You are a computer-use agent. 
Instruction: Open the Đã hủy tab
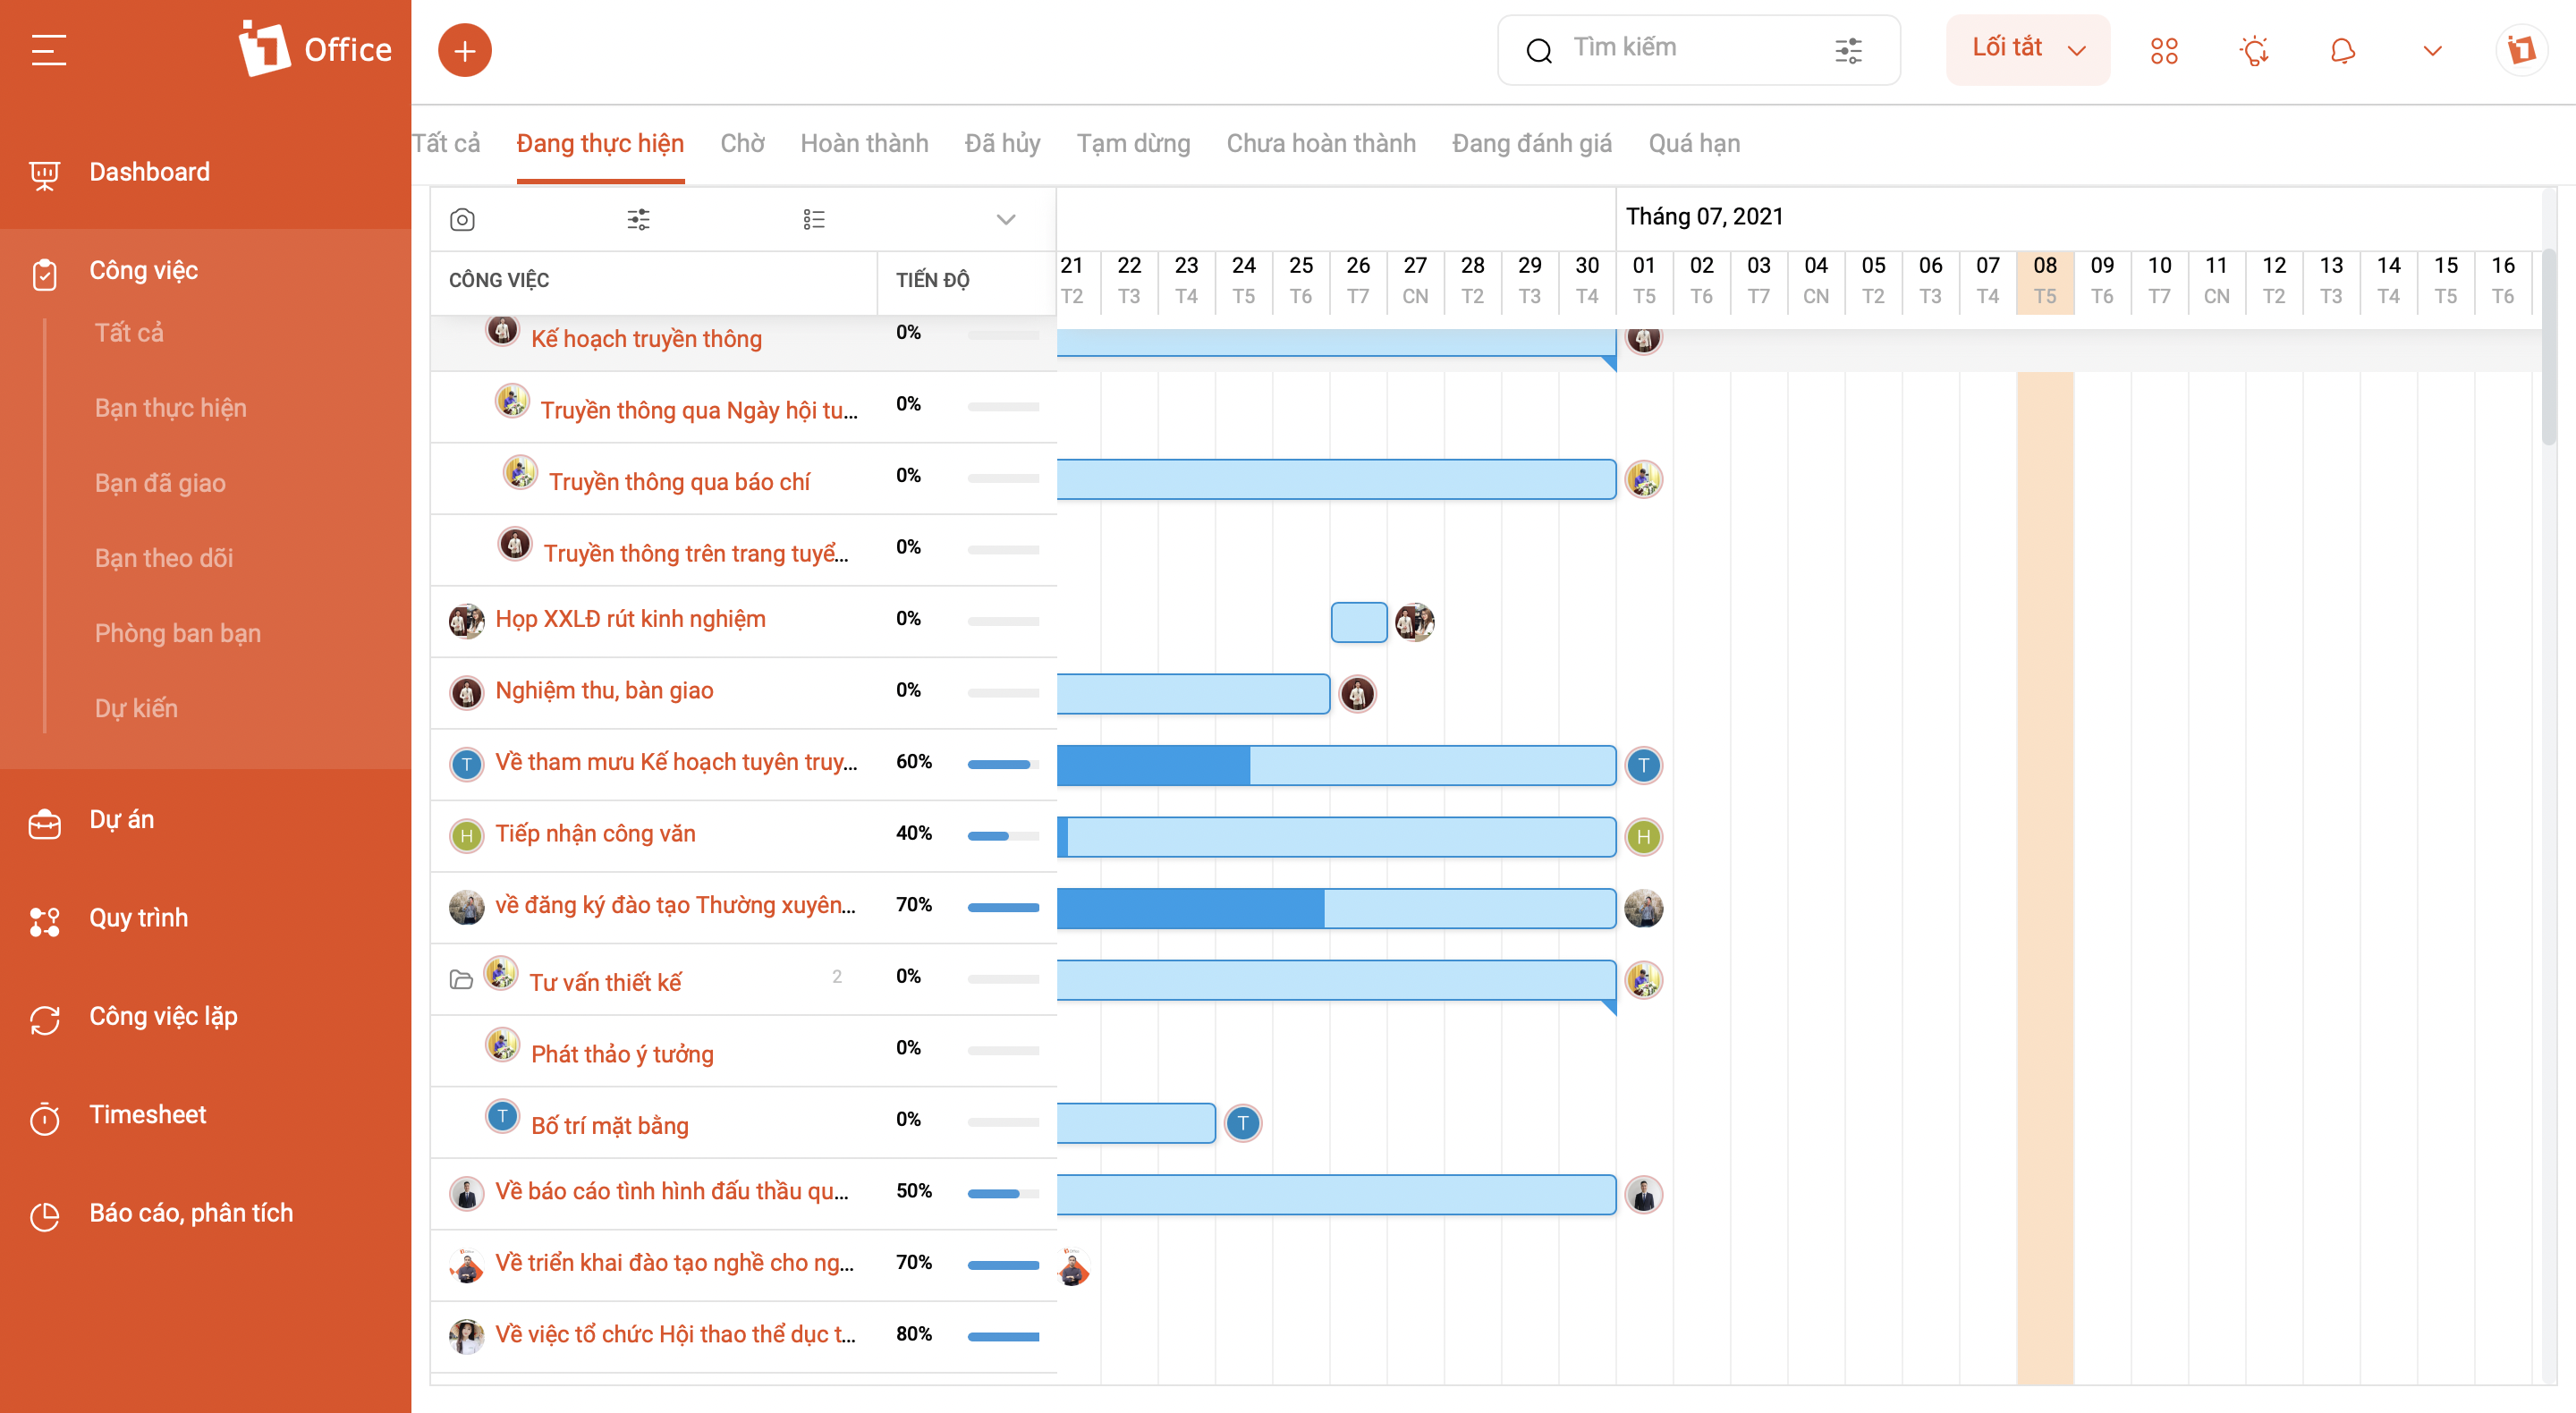[1002, 143]
